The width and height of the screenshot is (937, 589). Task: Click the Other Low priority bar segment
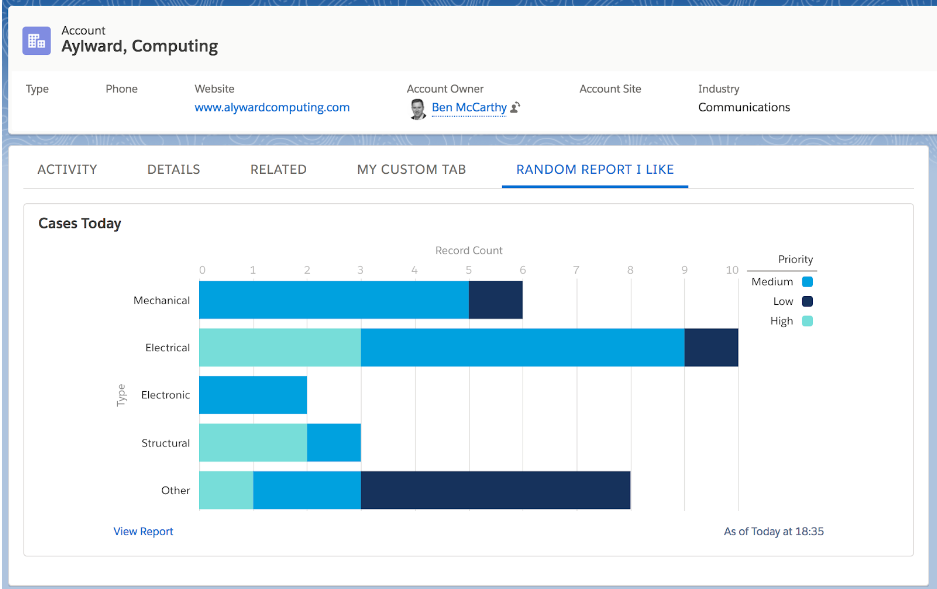[495, 490]
